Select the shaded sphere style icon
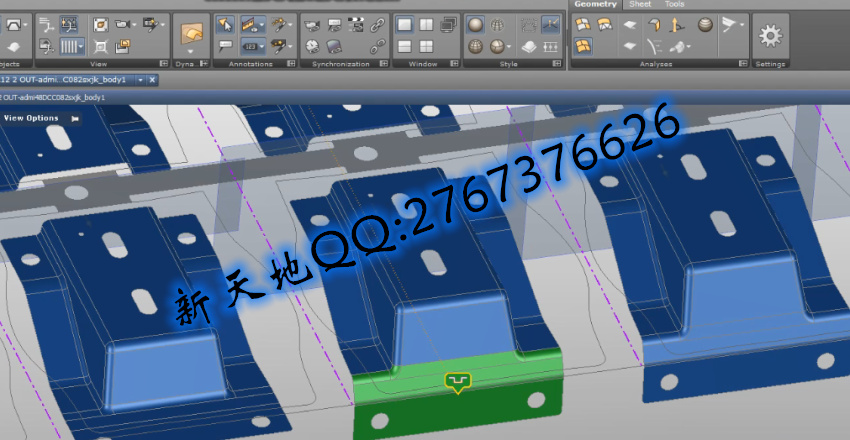The width and height of the screenshot is (850, 440). tap(476, 25)
